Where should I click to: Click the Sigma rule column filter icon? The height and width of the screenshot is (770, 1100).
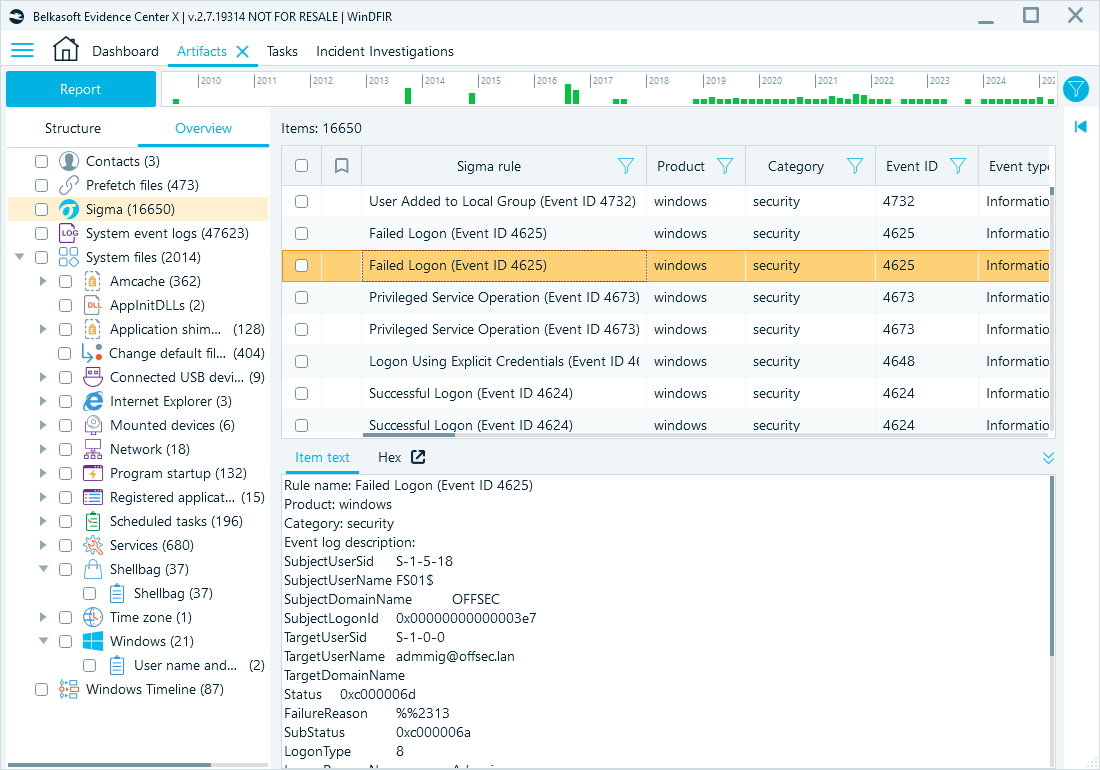(626, 166)
